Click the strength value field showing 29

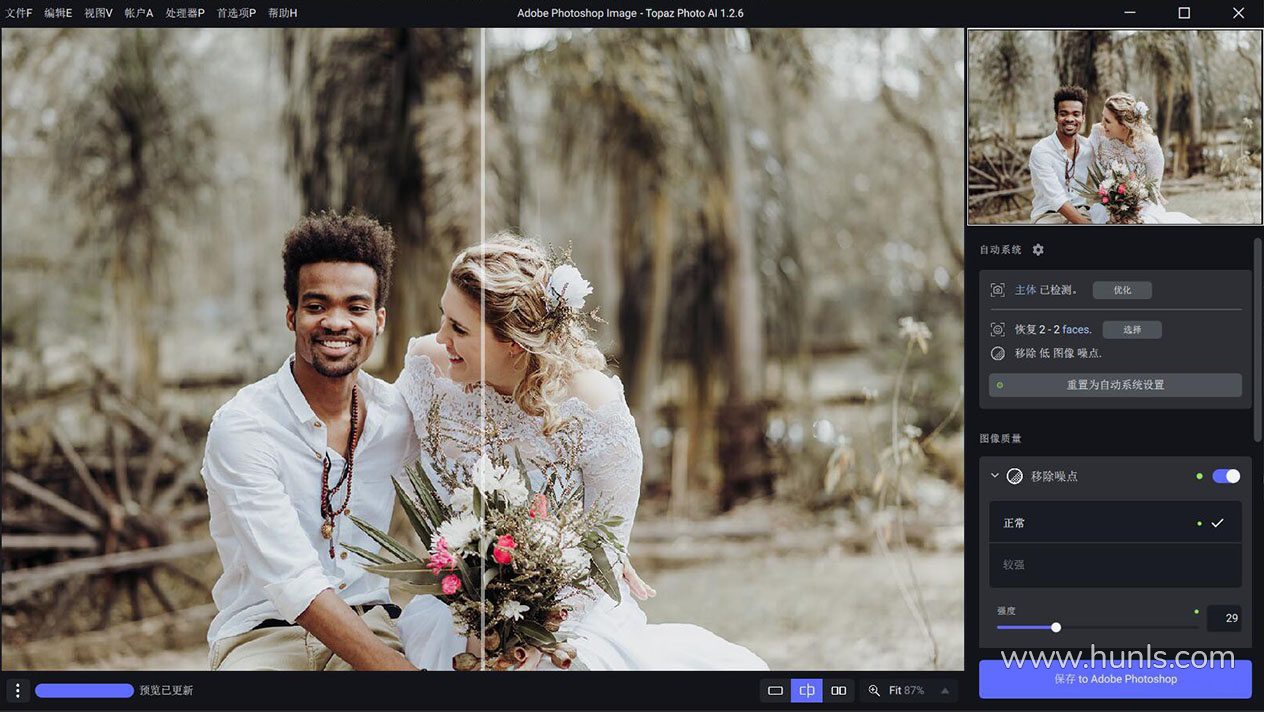point(1225,618)
